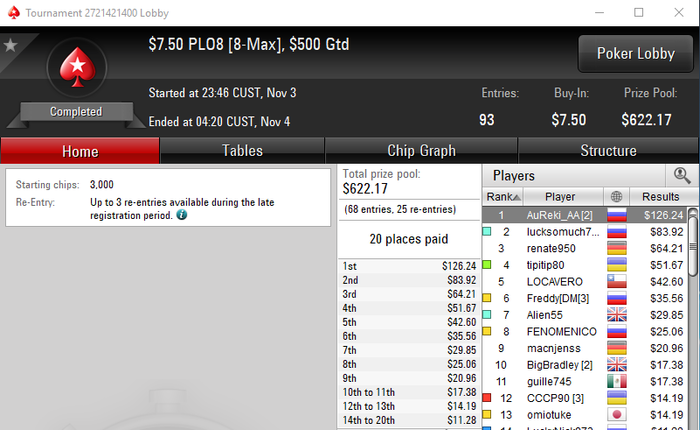
Task: Switch to the Tables tab
Action: (x=242, y=150)
